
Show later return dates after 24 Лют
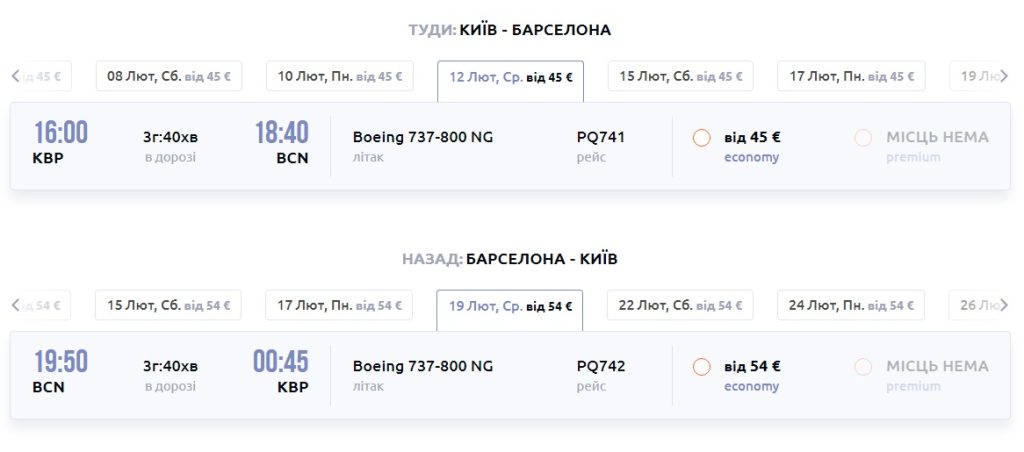point(1005,305)
